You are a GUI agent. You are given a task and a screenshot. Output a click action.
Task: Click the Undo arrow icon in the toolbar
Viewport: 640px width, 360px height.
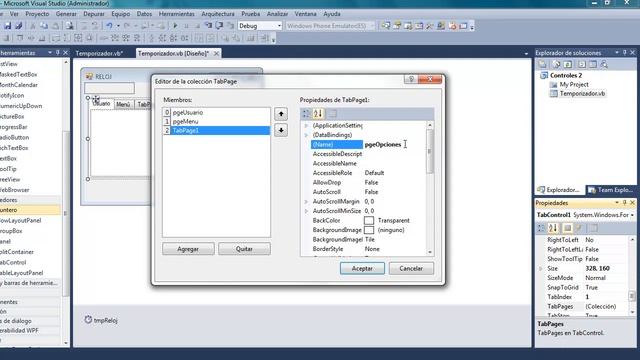point(109,26)
